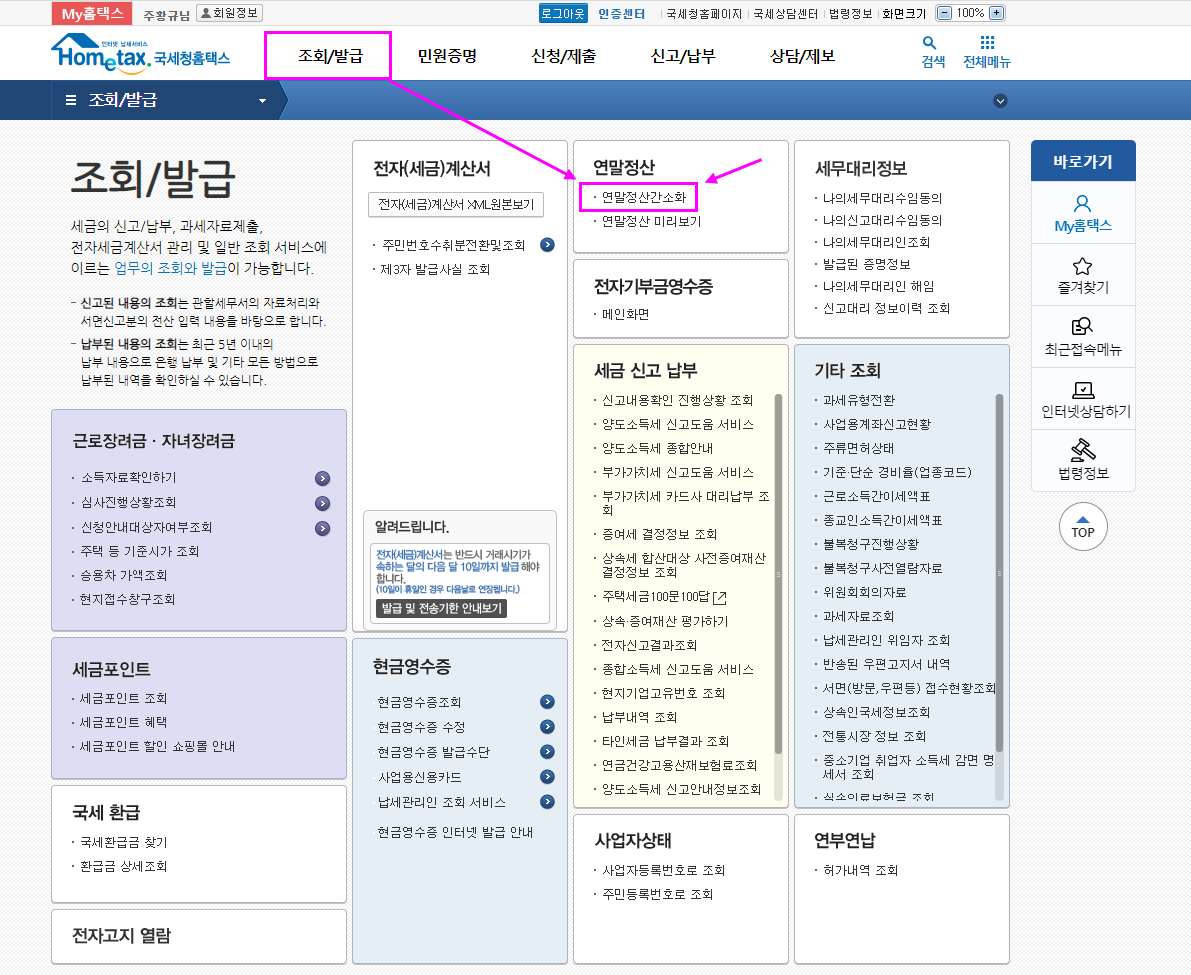Increase screen zoom with plus button

(996, 13)
